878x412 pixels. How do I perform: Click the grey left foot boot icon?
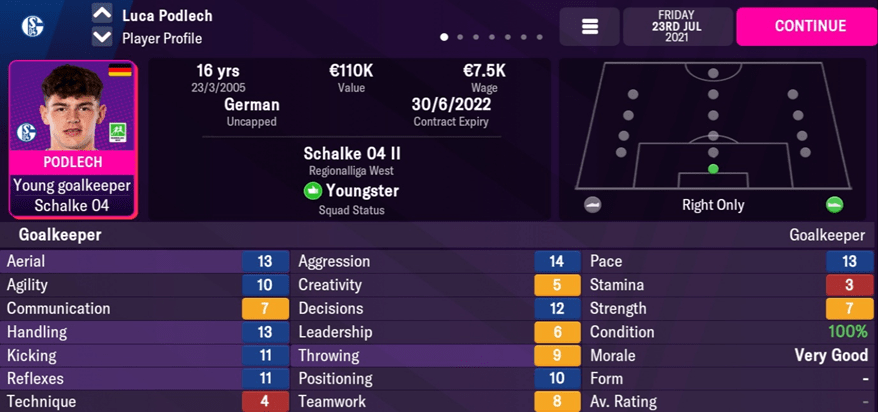(592, 205)
